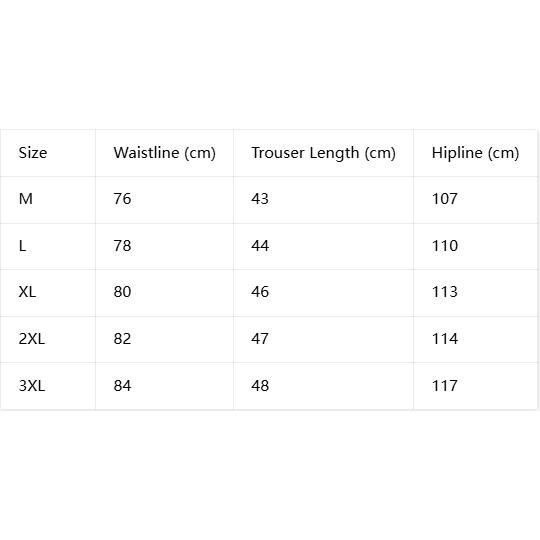Screen dimensions: 540x540
Task: Click the Waistline (cm) column header
Action: [165, 153]
